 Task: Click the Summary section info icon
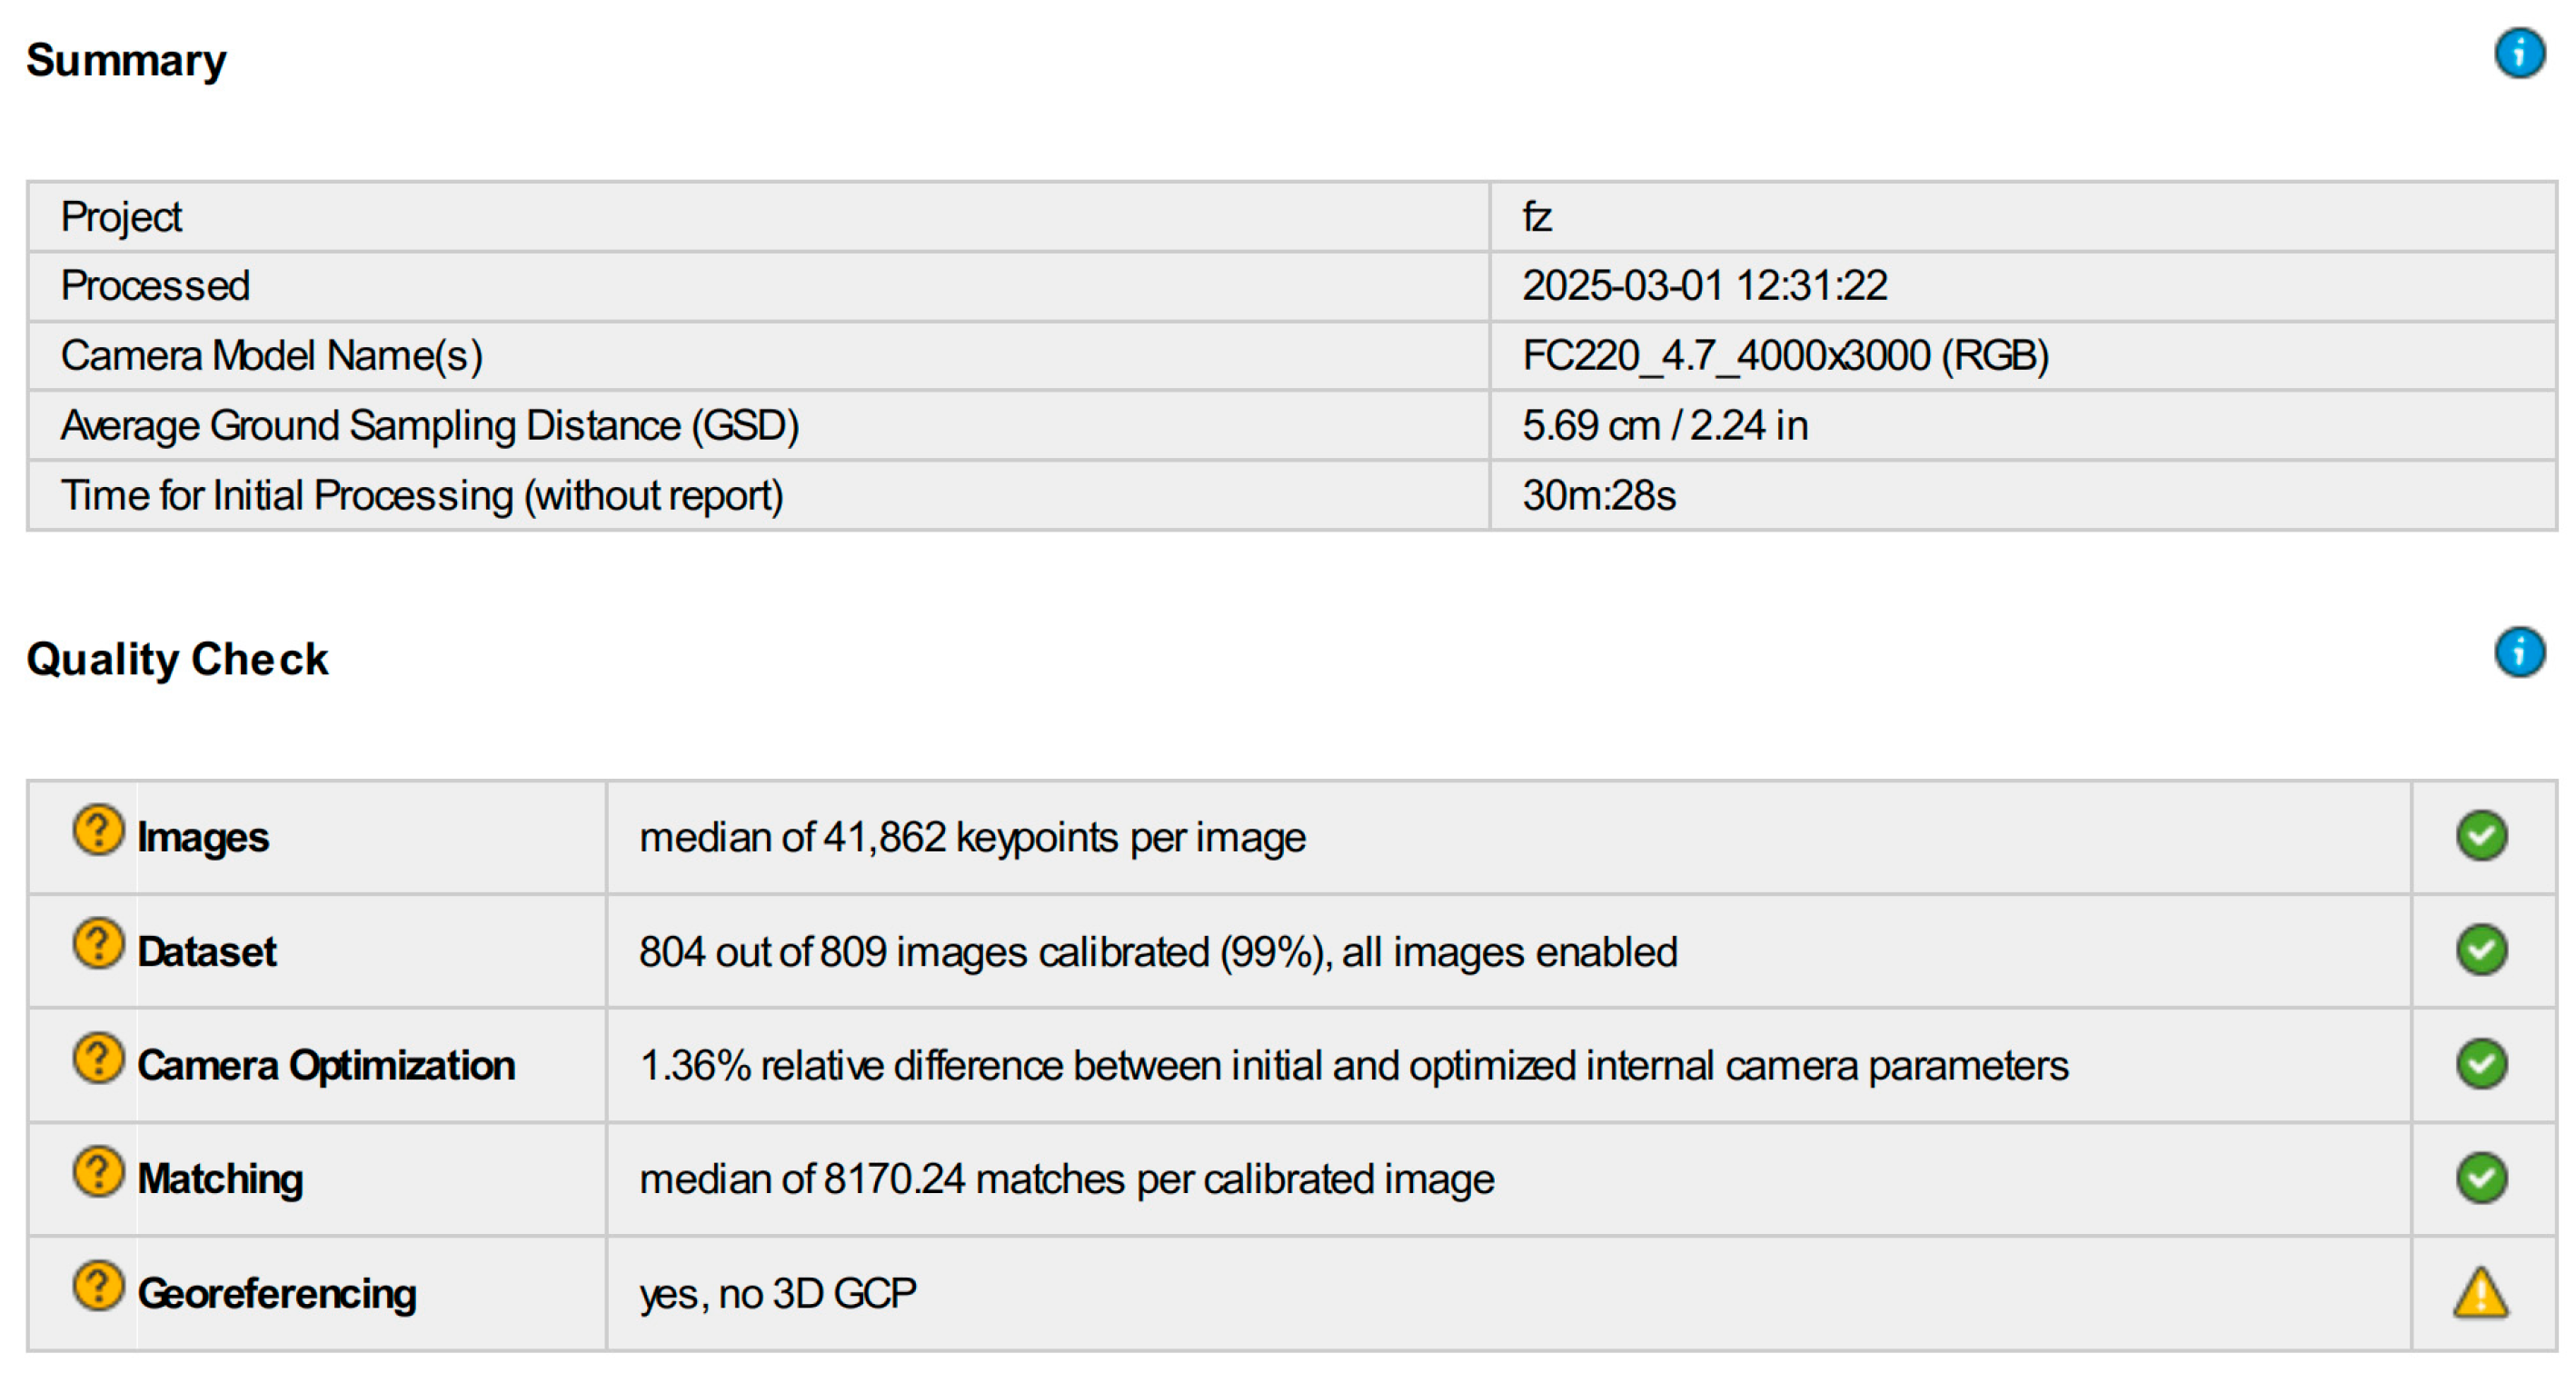pyautogui.click(x=2518, y=53)
